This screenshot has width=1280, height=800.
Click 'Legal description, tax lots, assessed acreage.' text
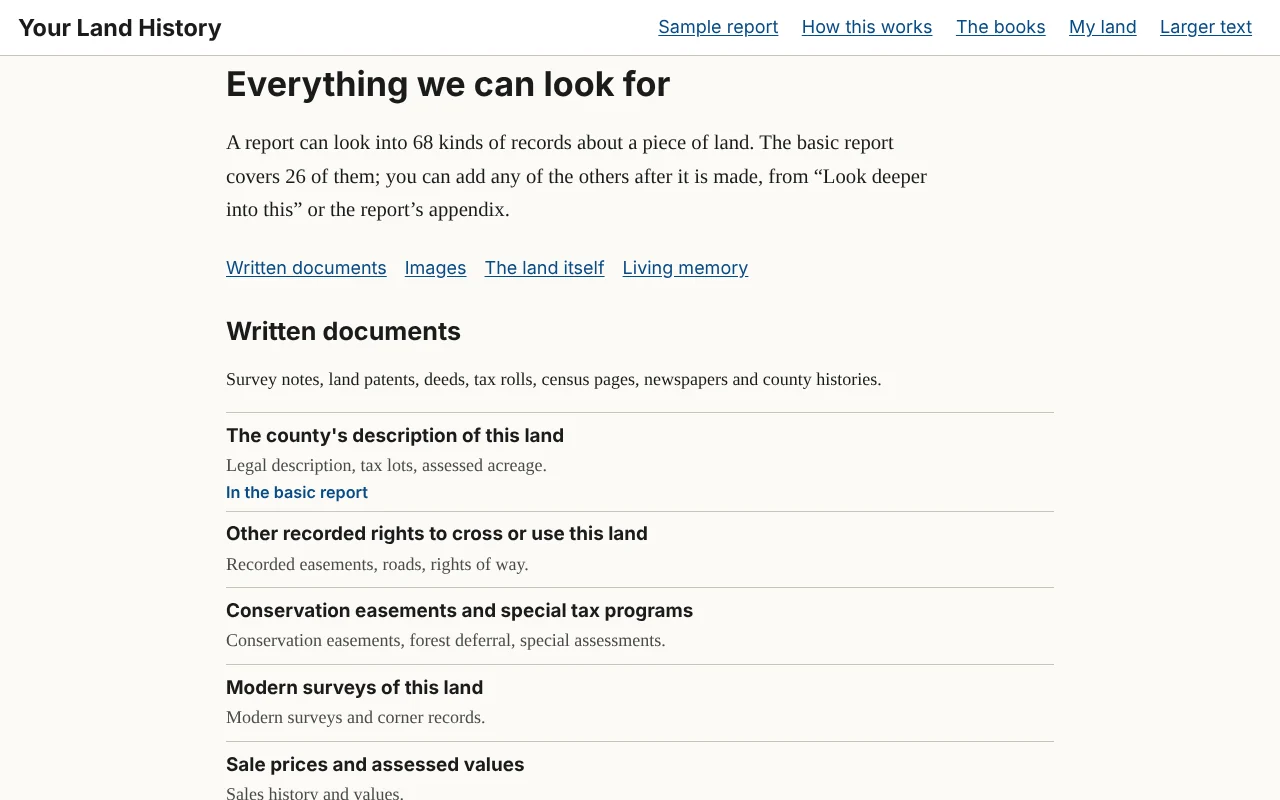tap(386, 465)
